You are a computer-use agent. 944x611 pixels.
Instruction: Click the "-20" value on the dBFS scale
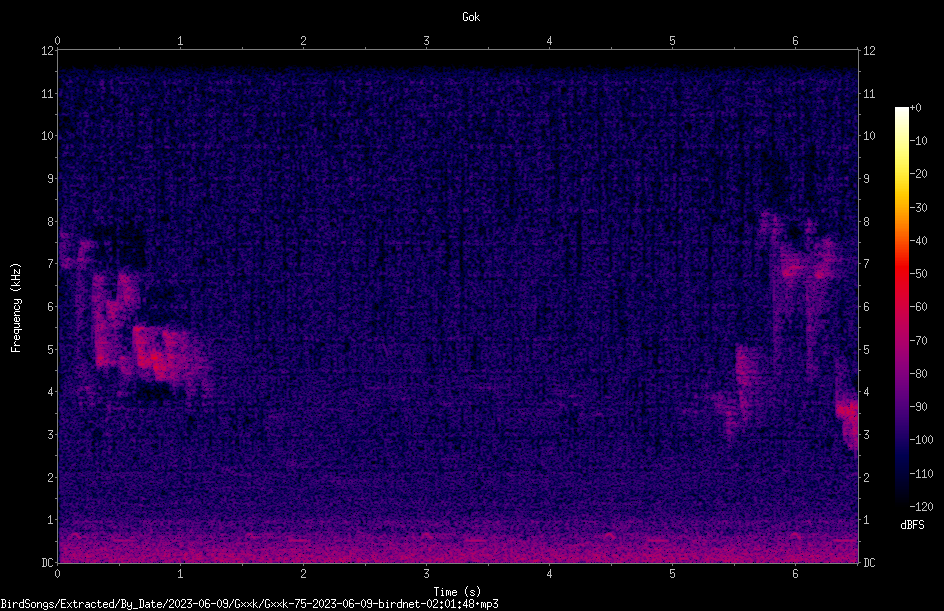918,174
